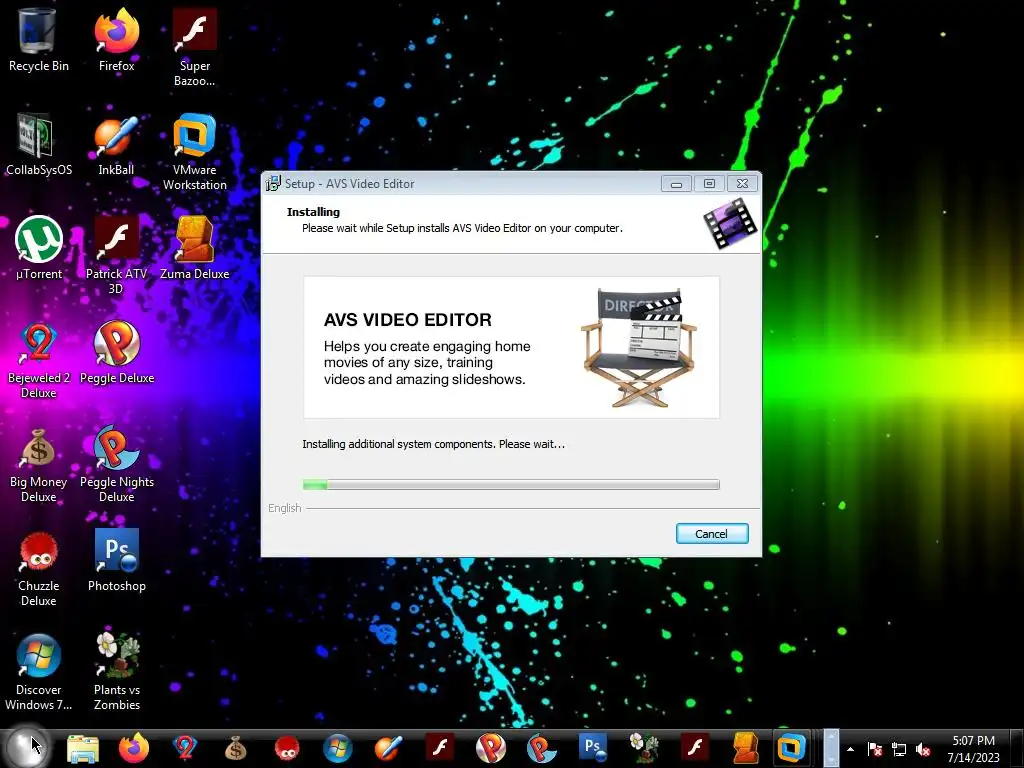Select Discover Windows 7 desktop icon
The height and width of the screenshot is (768, 1024).
(x=39, y=671)
